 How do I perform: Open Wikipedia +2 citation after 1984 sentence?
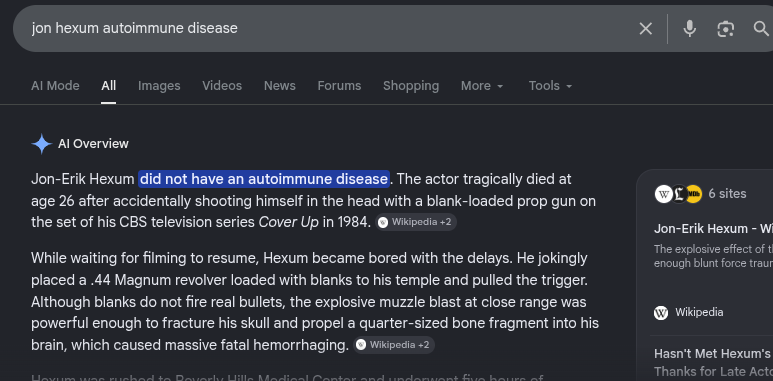416,222
